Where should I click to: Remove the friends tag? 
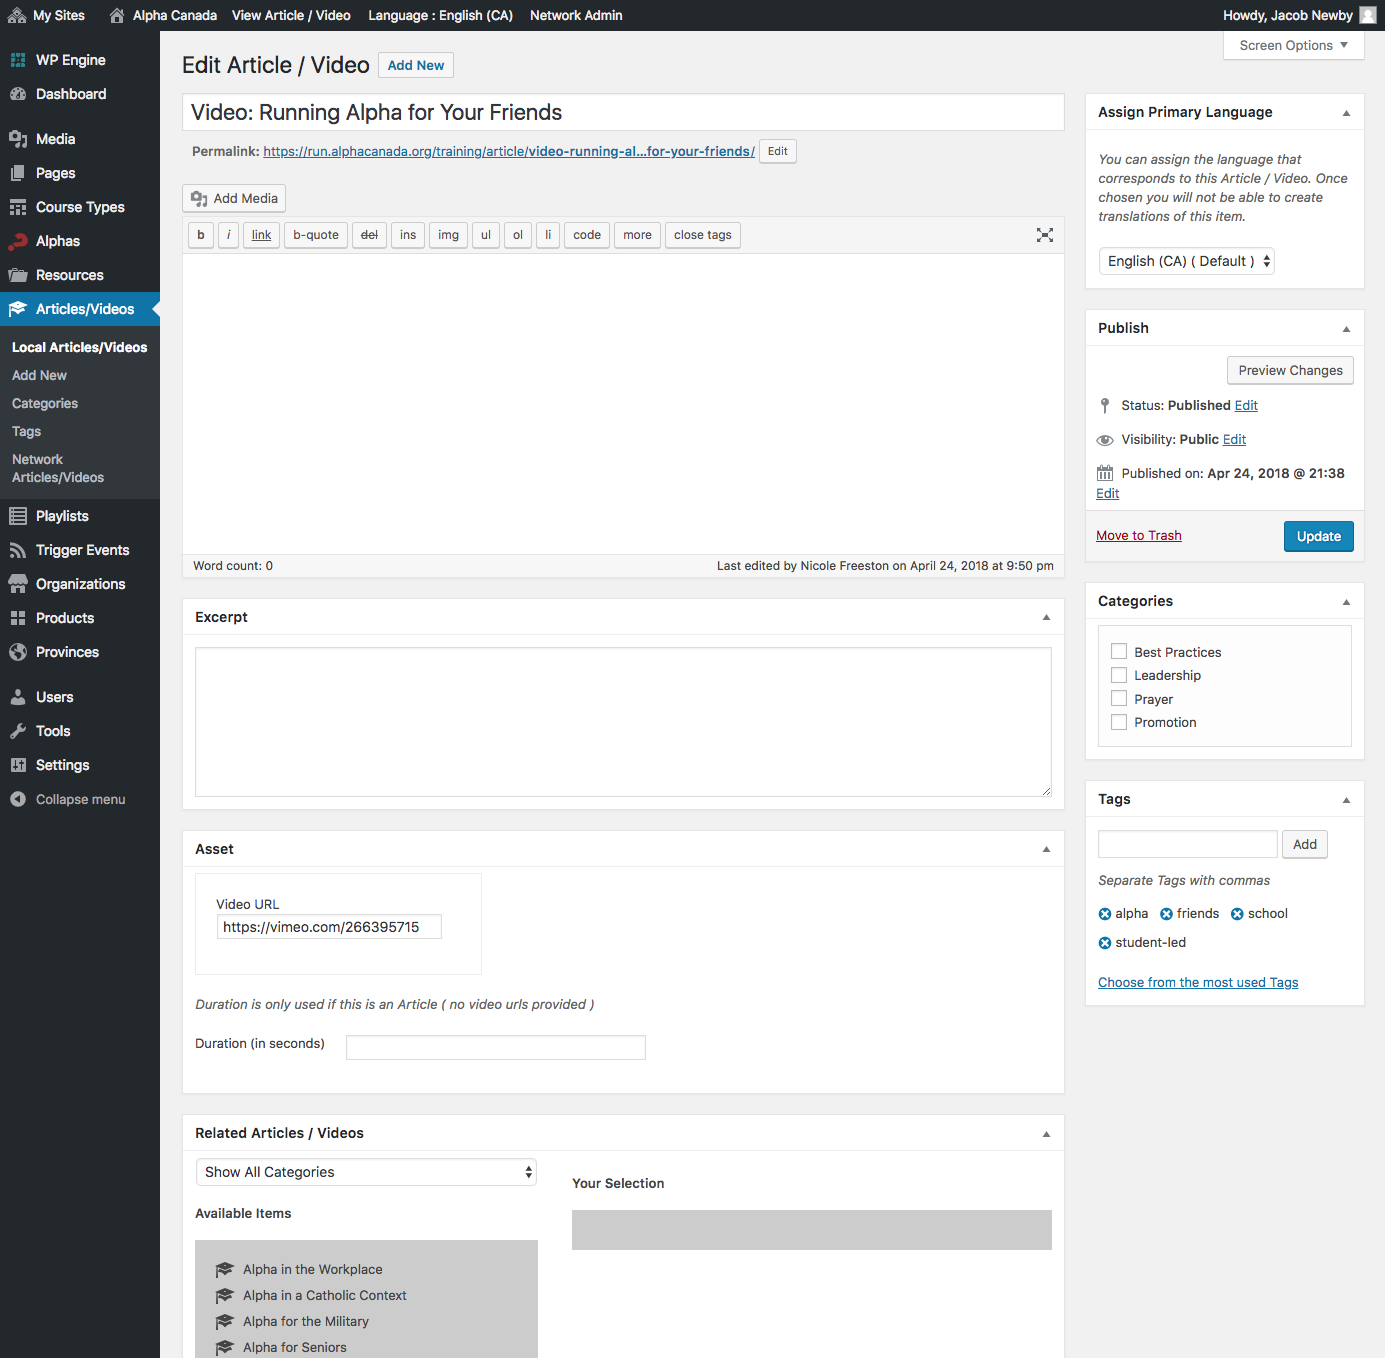click(x=1166, y=914)
